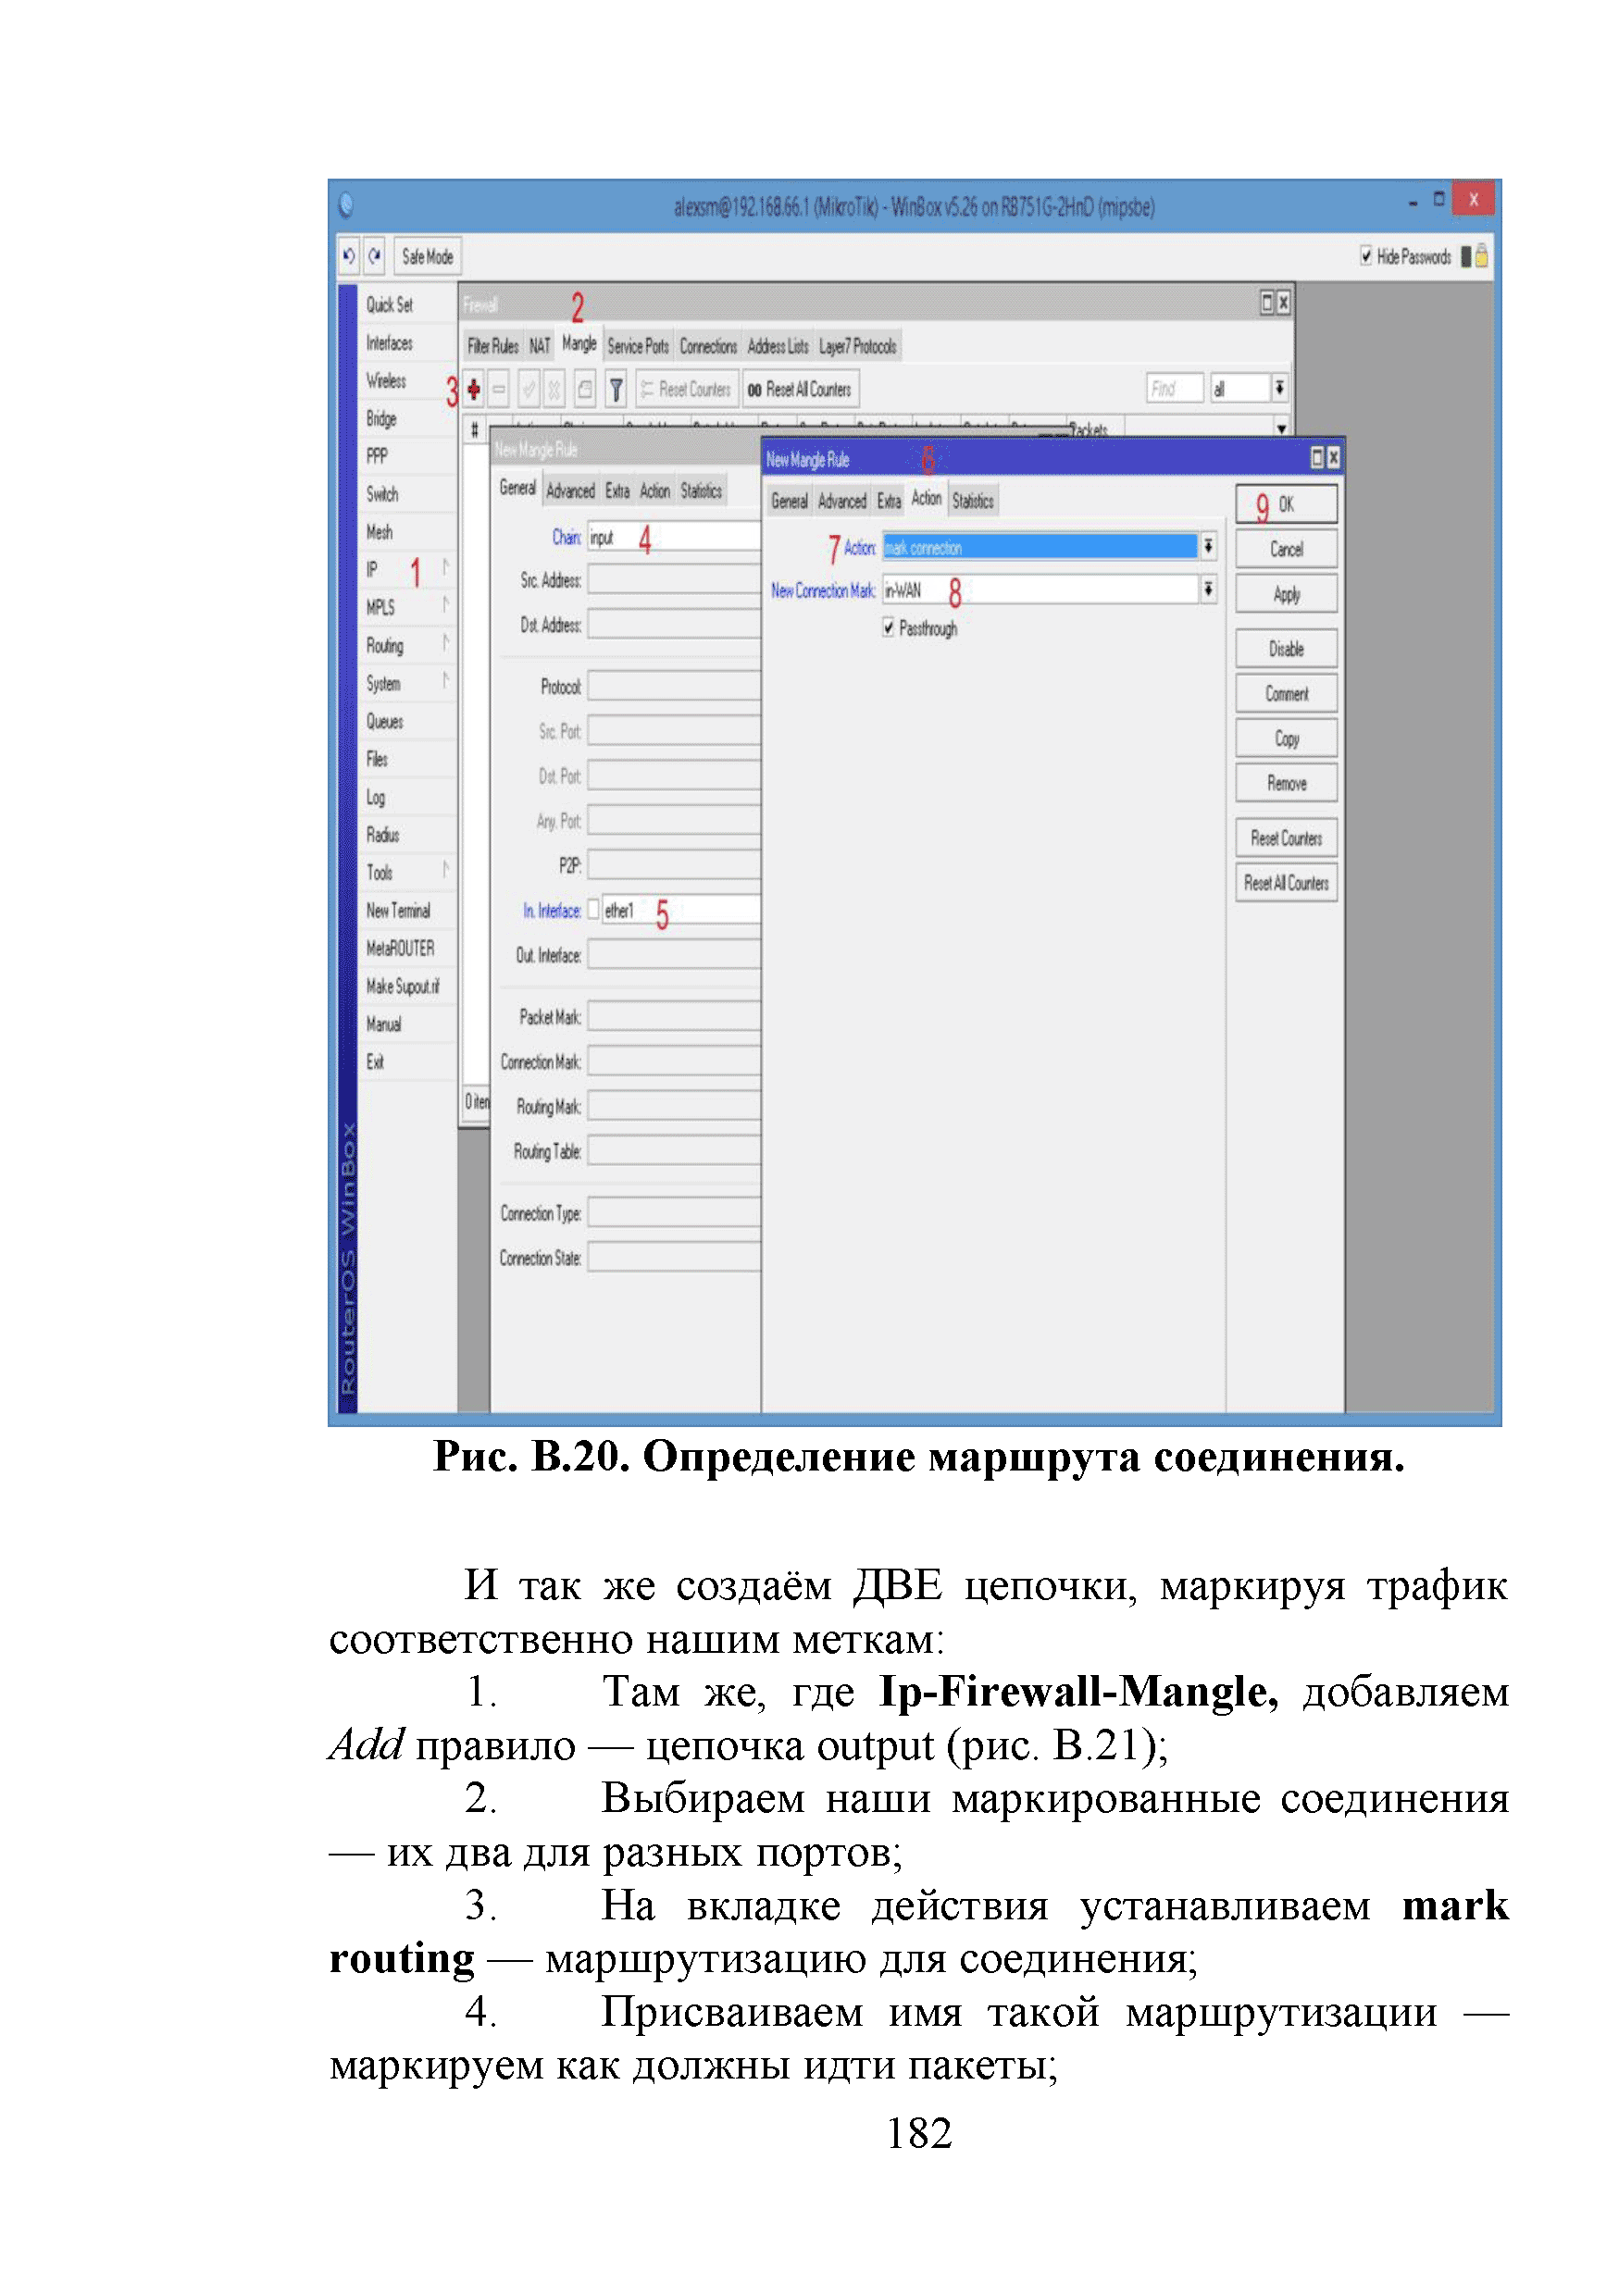This screenshot has height=2296, width=1619.
Task: Click the Apply button
Action: [x=1286, y=594]
